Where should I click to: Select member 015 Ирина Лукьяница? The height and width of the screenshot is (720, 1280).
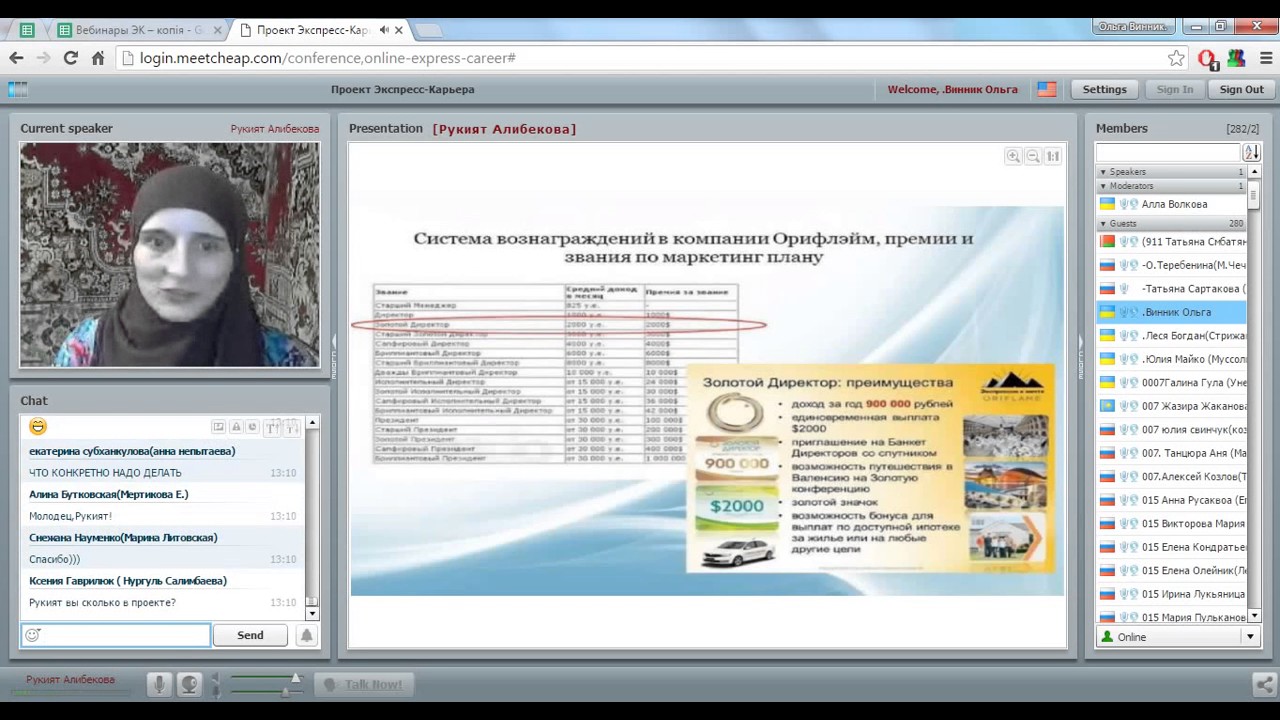tap(1171, 594)
